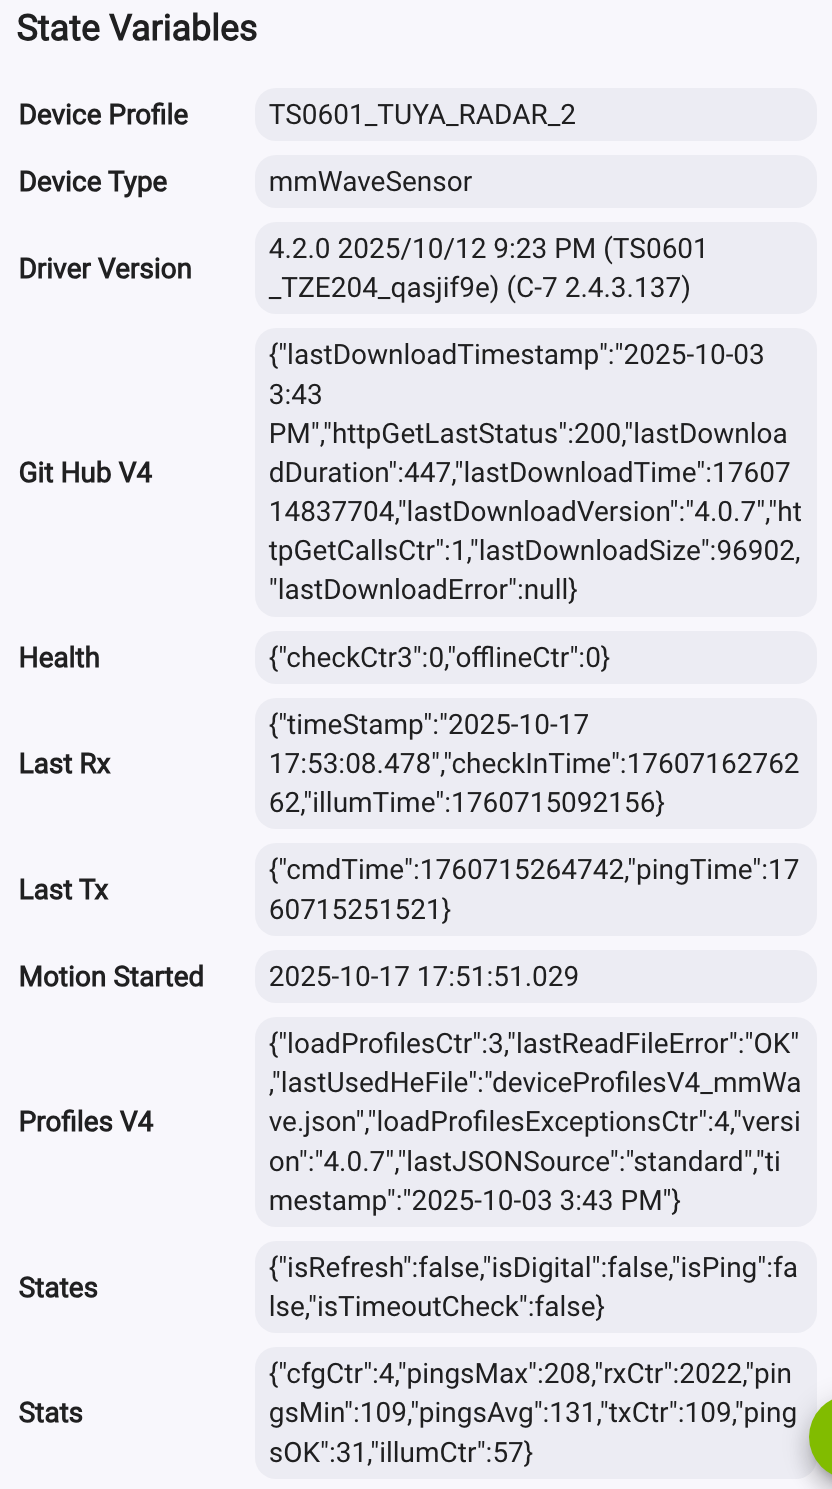Click the Last Rx label
Viewport: 832px width, 1489px height.
pyautogui.click(x=65, y=764)
